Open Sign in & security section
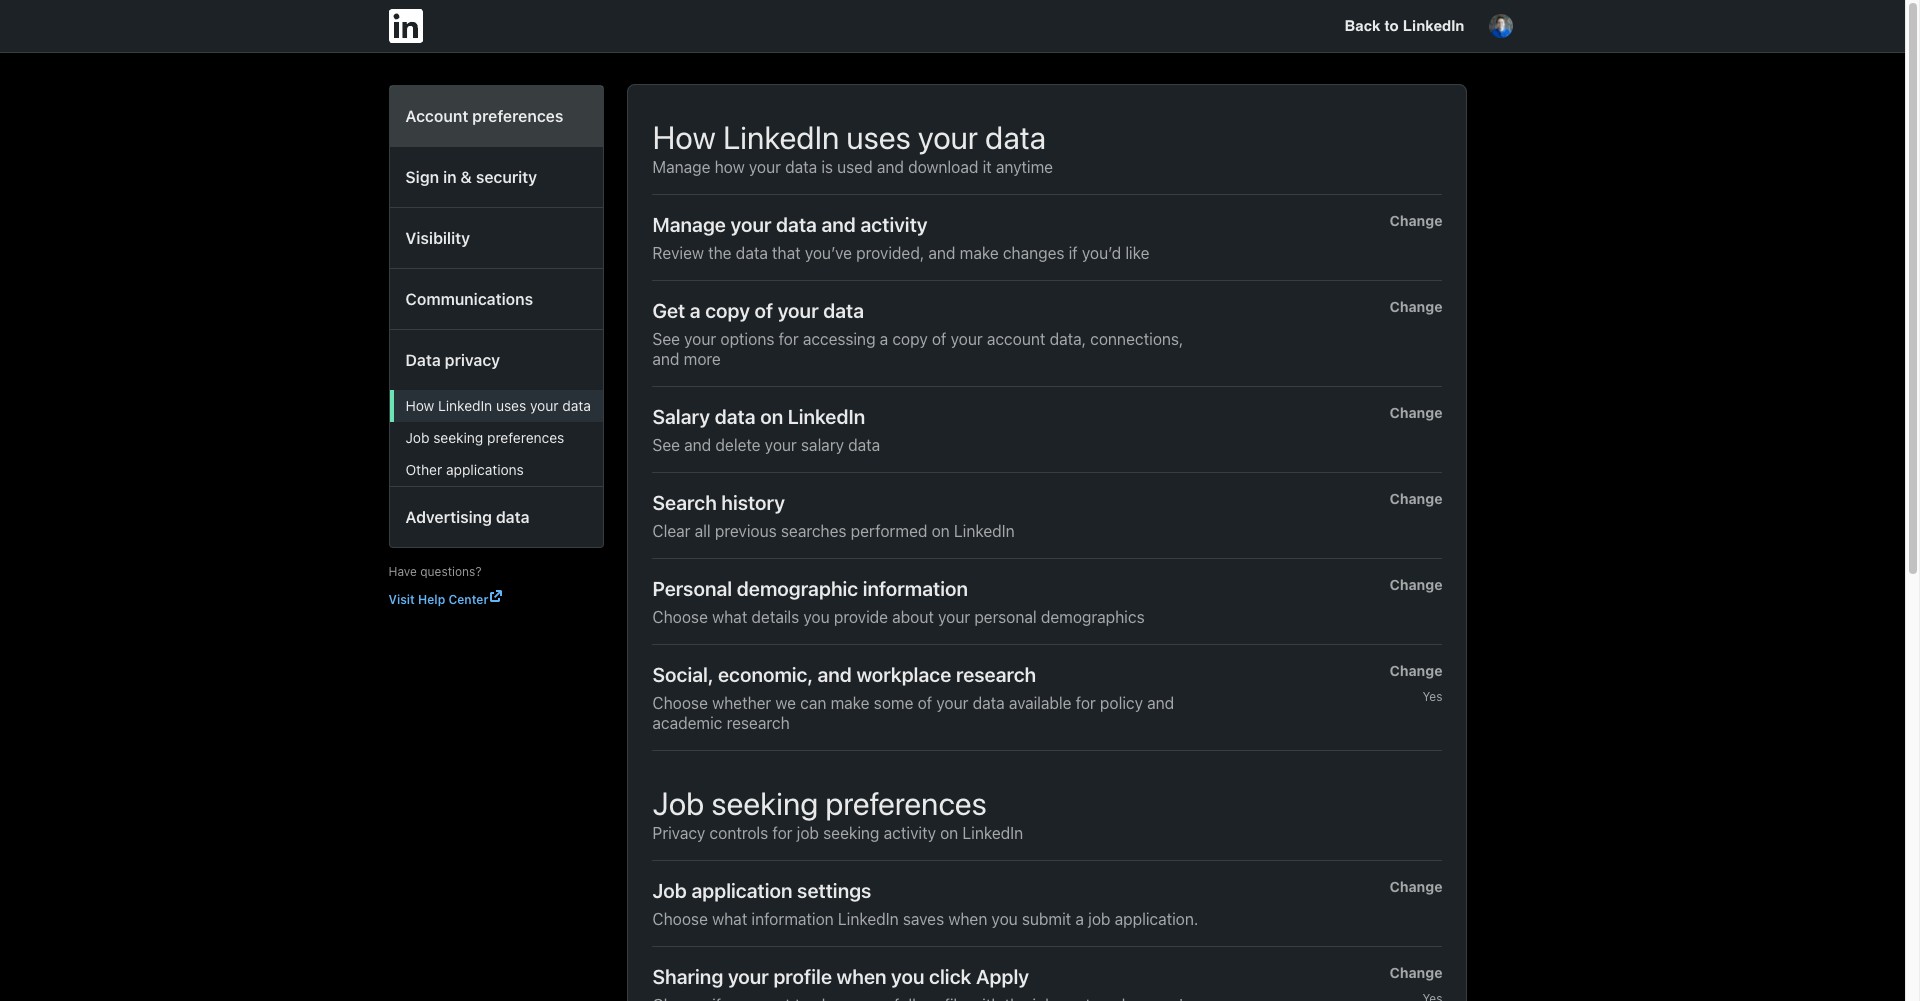This screenshot has height=1001, width=1920. (471, 178)
